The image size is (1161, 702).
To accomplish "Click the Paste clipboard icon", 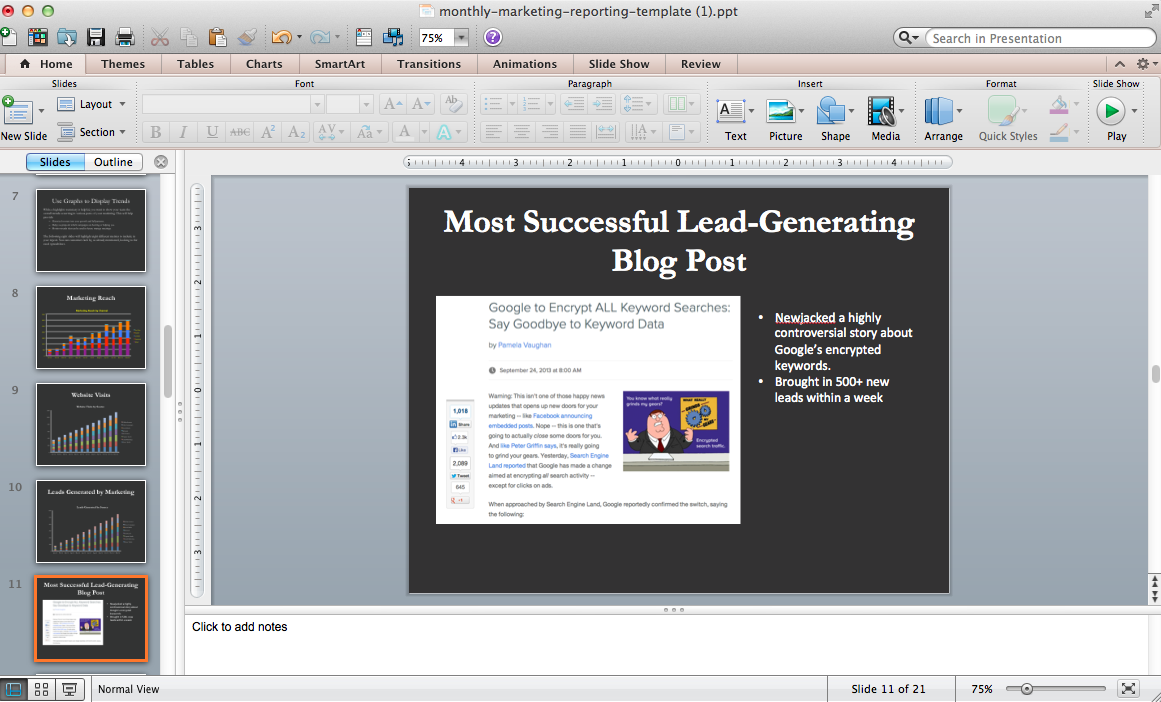I will coord(218,37).
